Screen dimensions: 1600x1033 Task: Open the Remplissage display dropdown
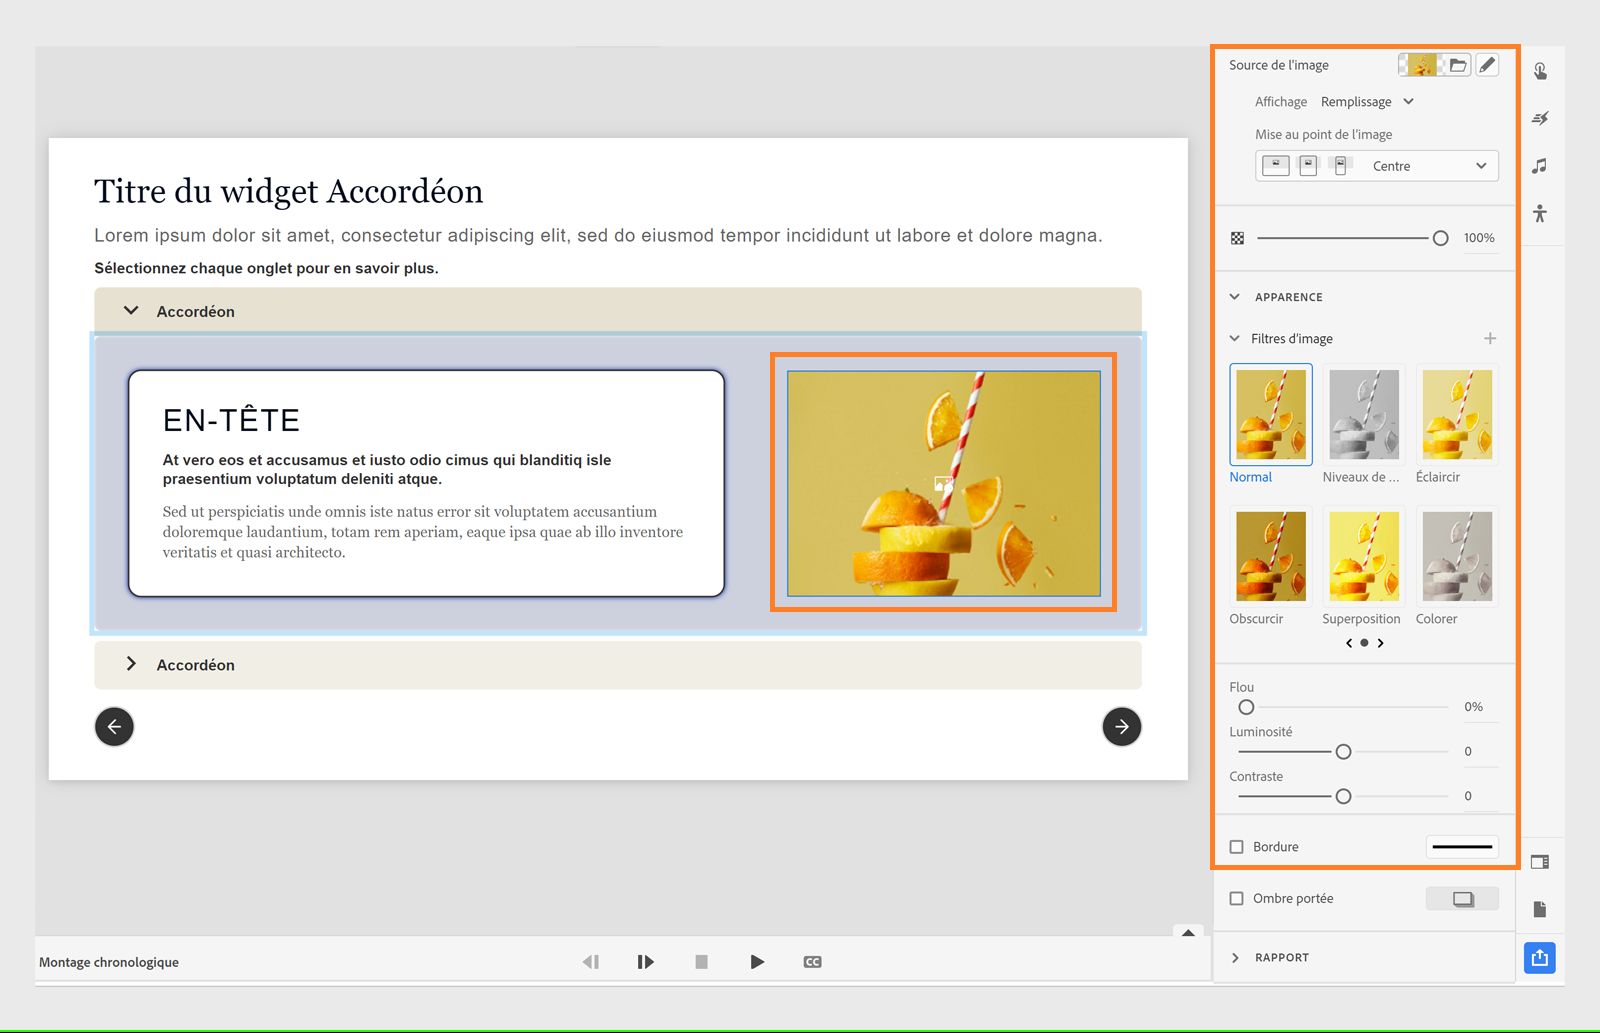tap(1367, 101)
